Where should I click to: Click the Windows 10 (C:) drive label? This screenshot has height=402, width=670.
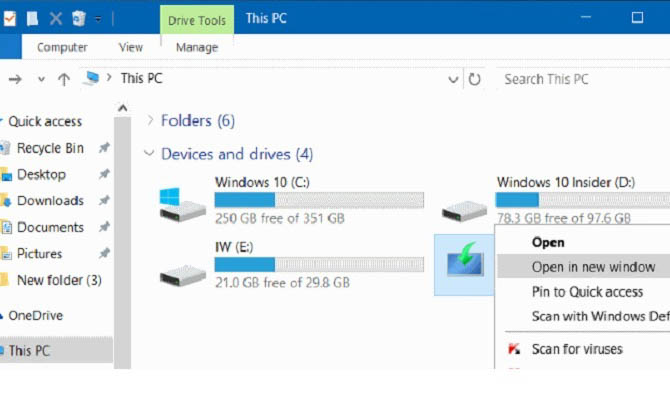click(x=262, y=182)
